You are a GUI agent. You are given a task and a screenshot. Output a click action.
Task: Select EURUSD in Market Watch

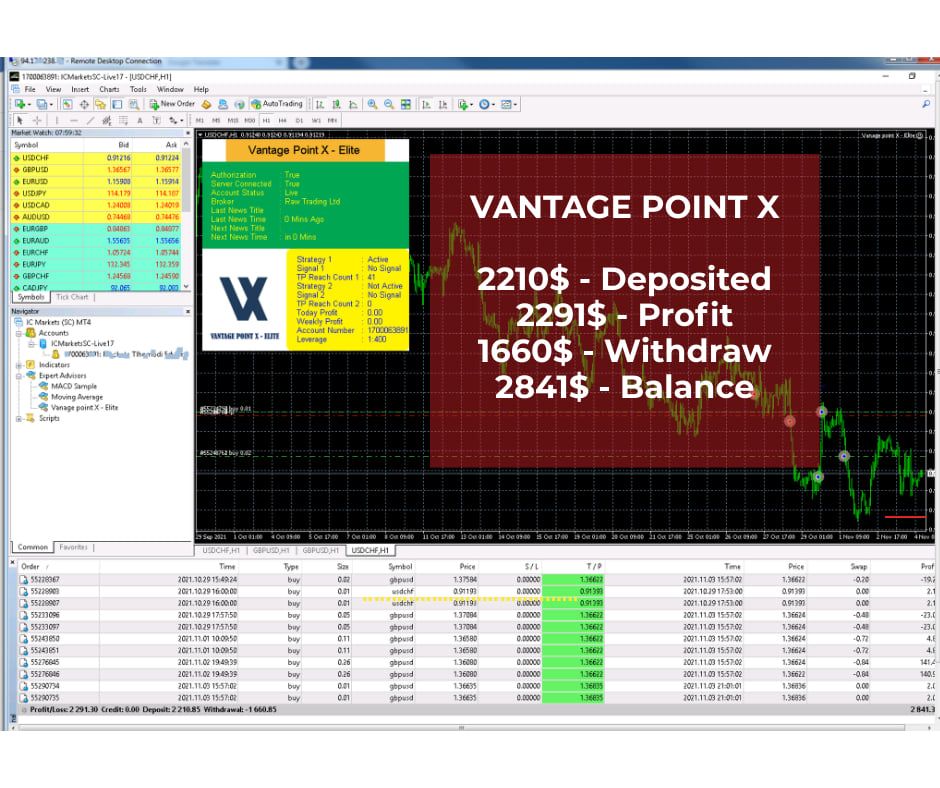(97, 182)
